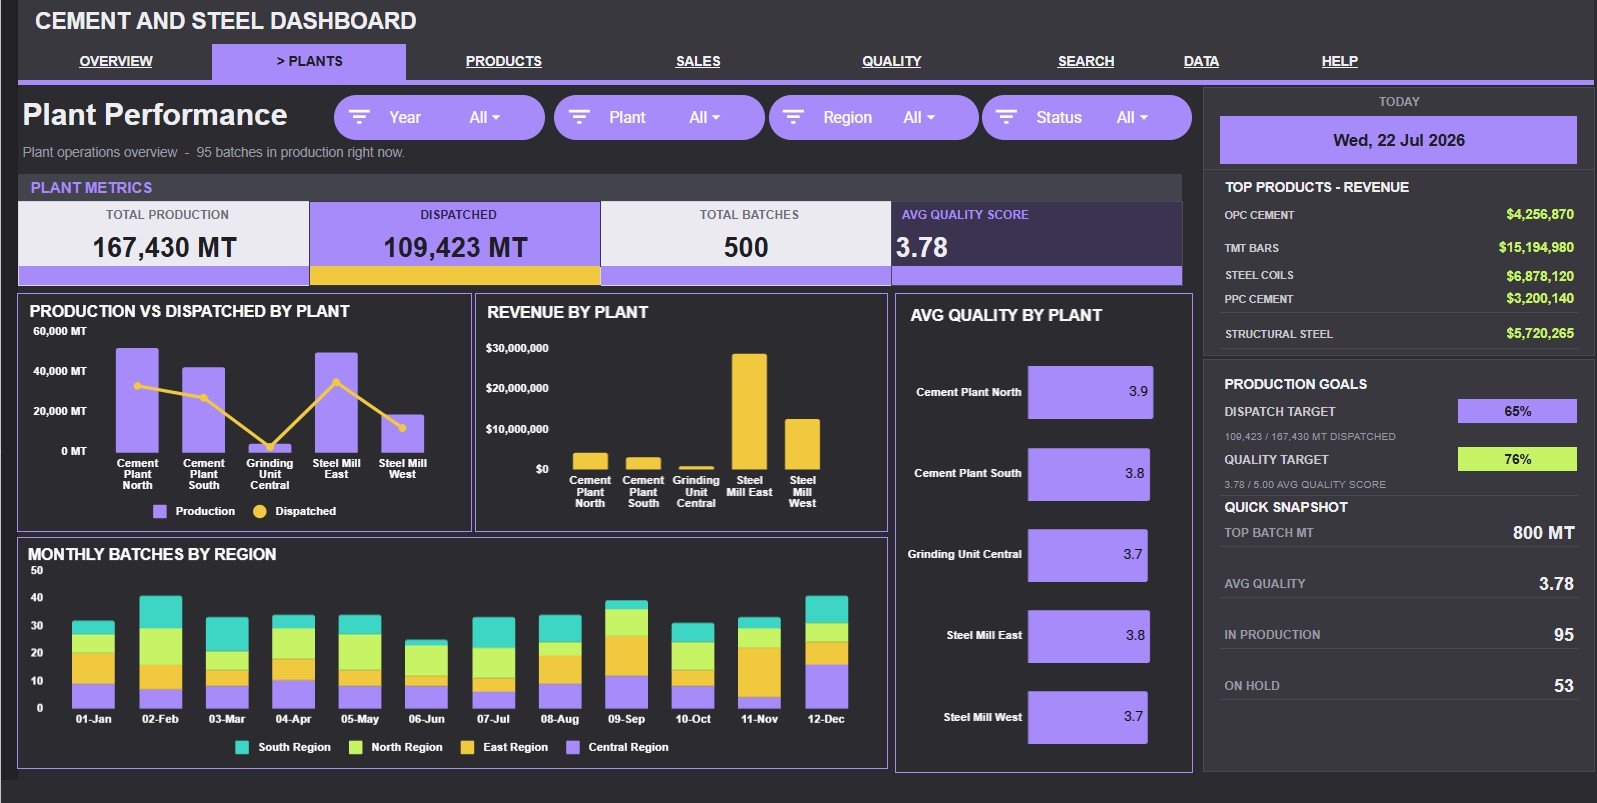
Task: Click the Cement Plant South 3.8 quality bar
Action: point(1088,473)
